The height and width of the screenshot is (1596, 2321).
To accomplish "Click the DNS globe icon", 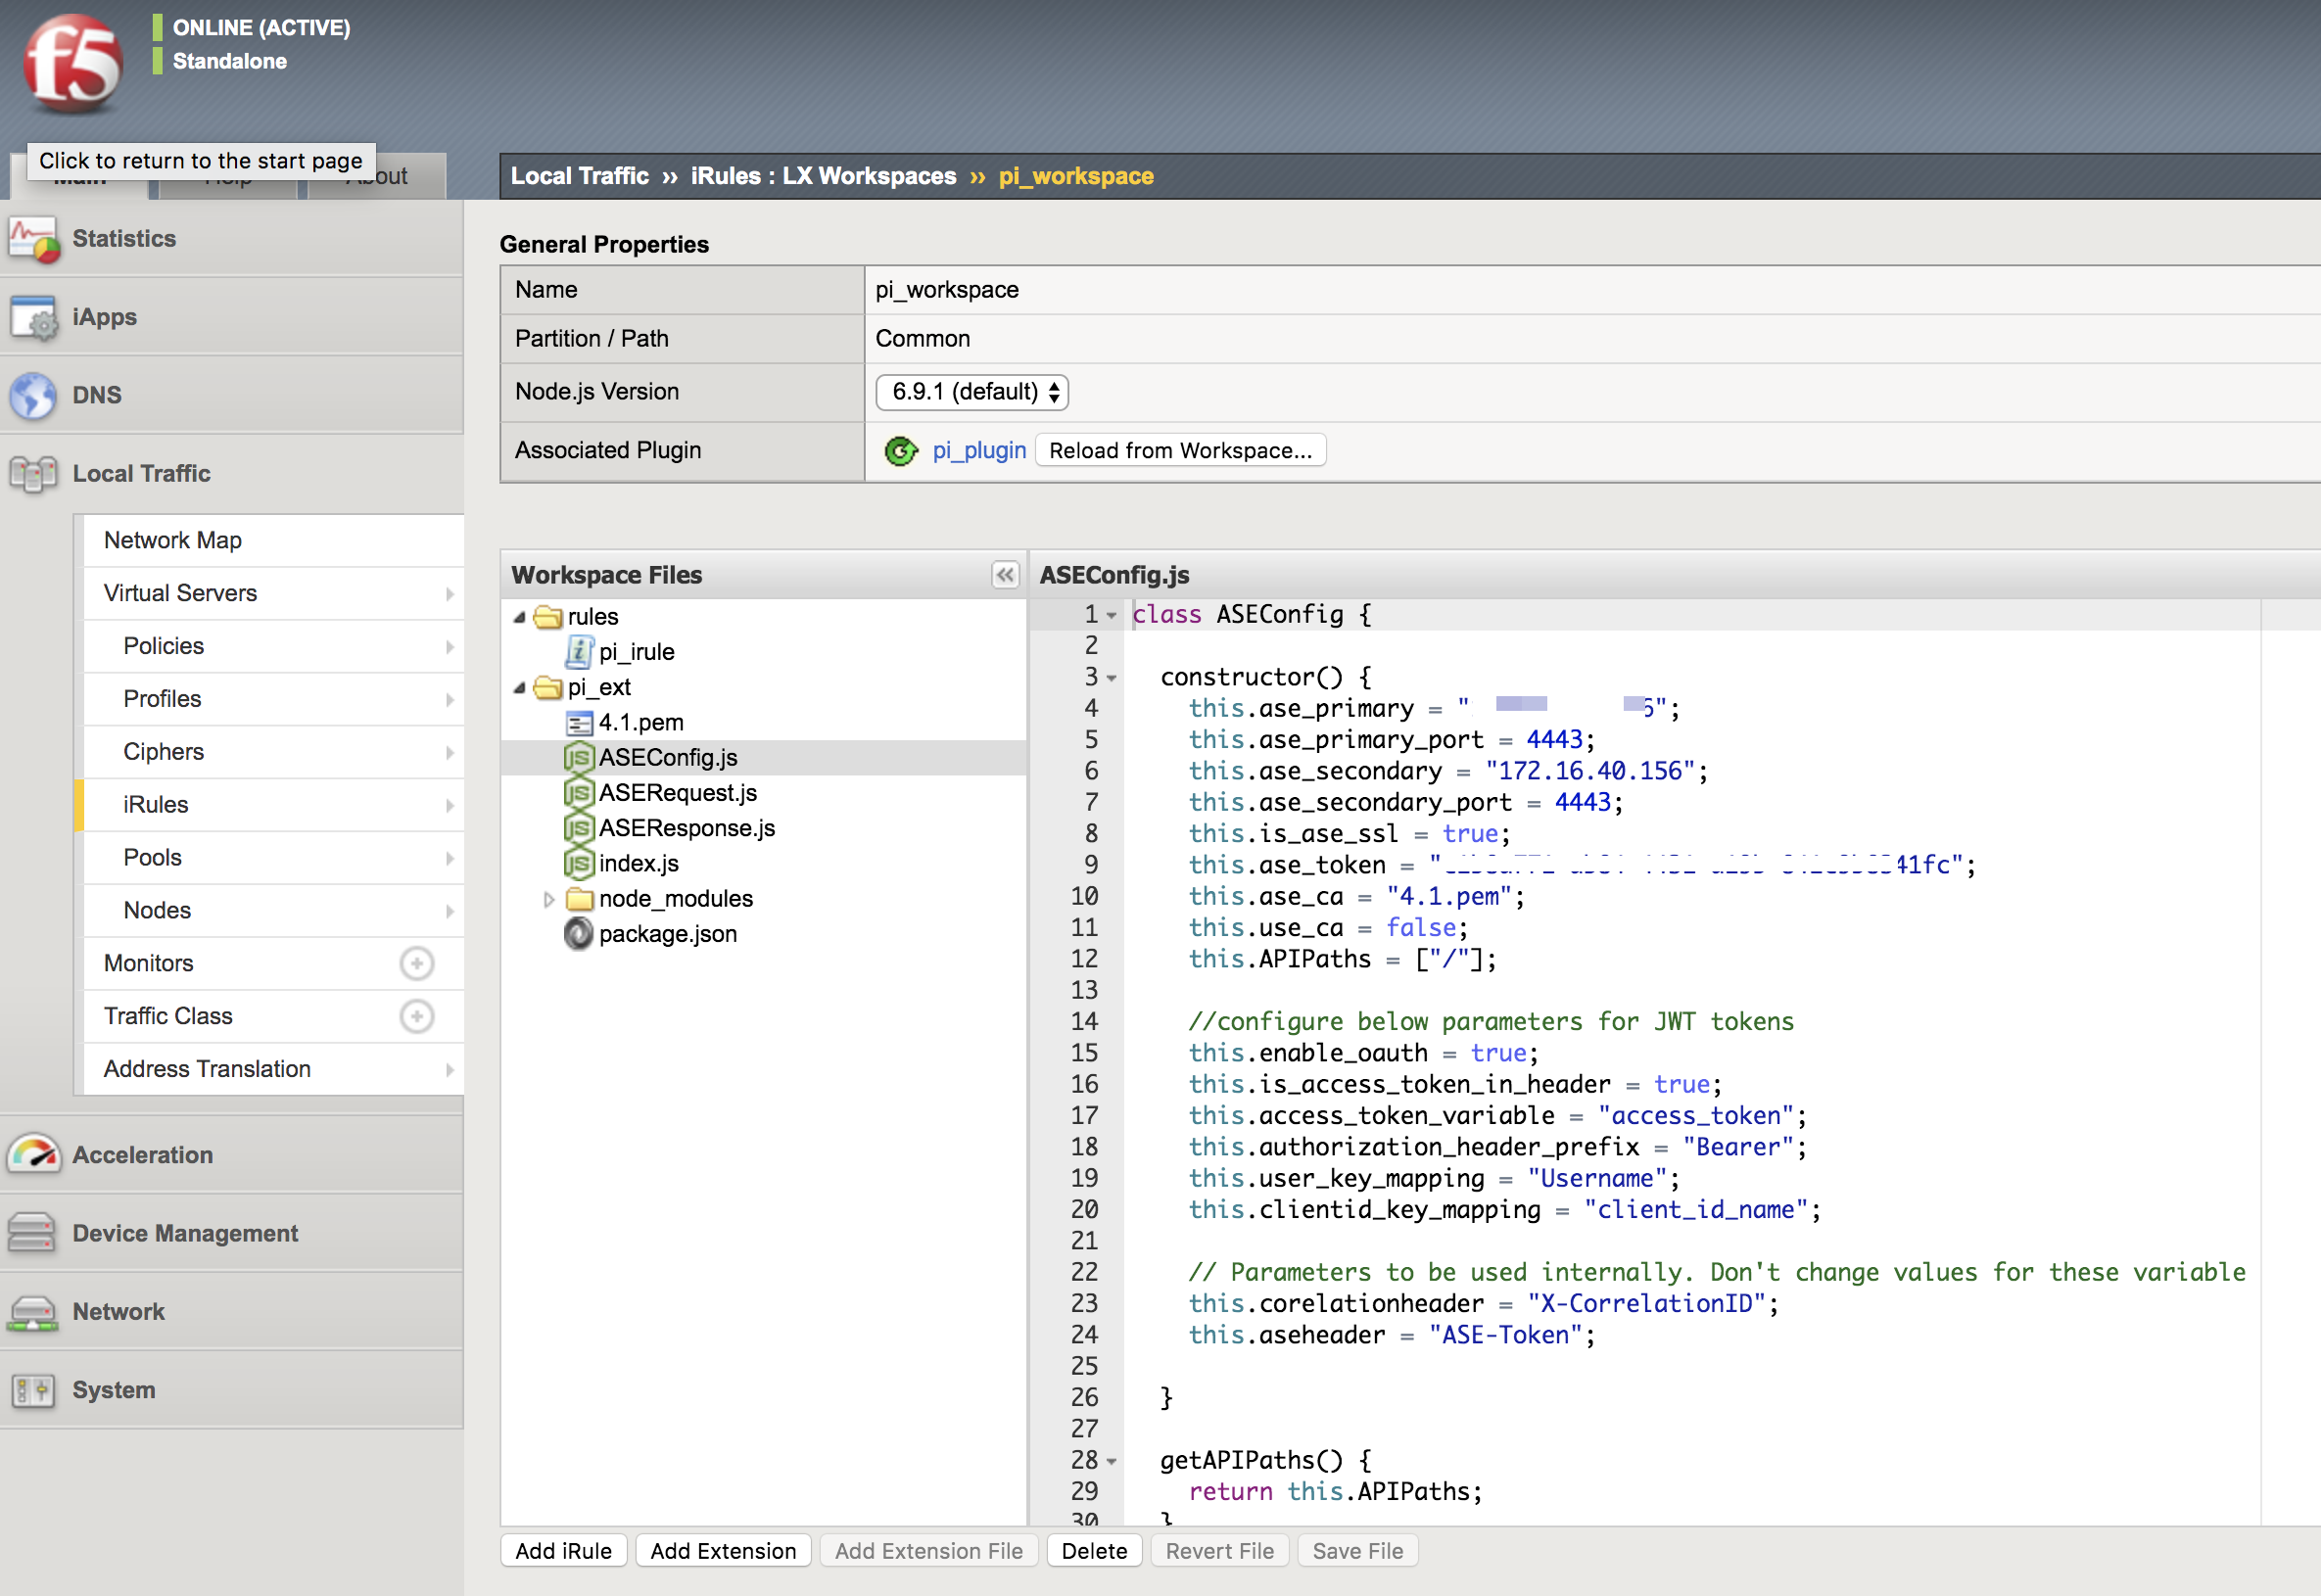I will click(33, 395).
